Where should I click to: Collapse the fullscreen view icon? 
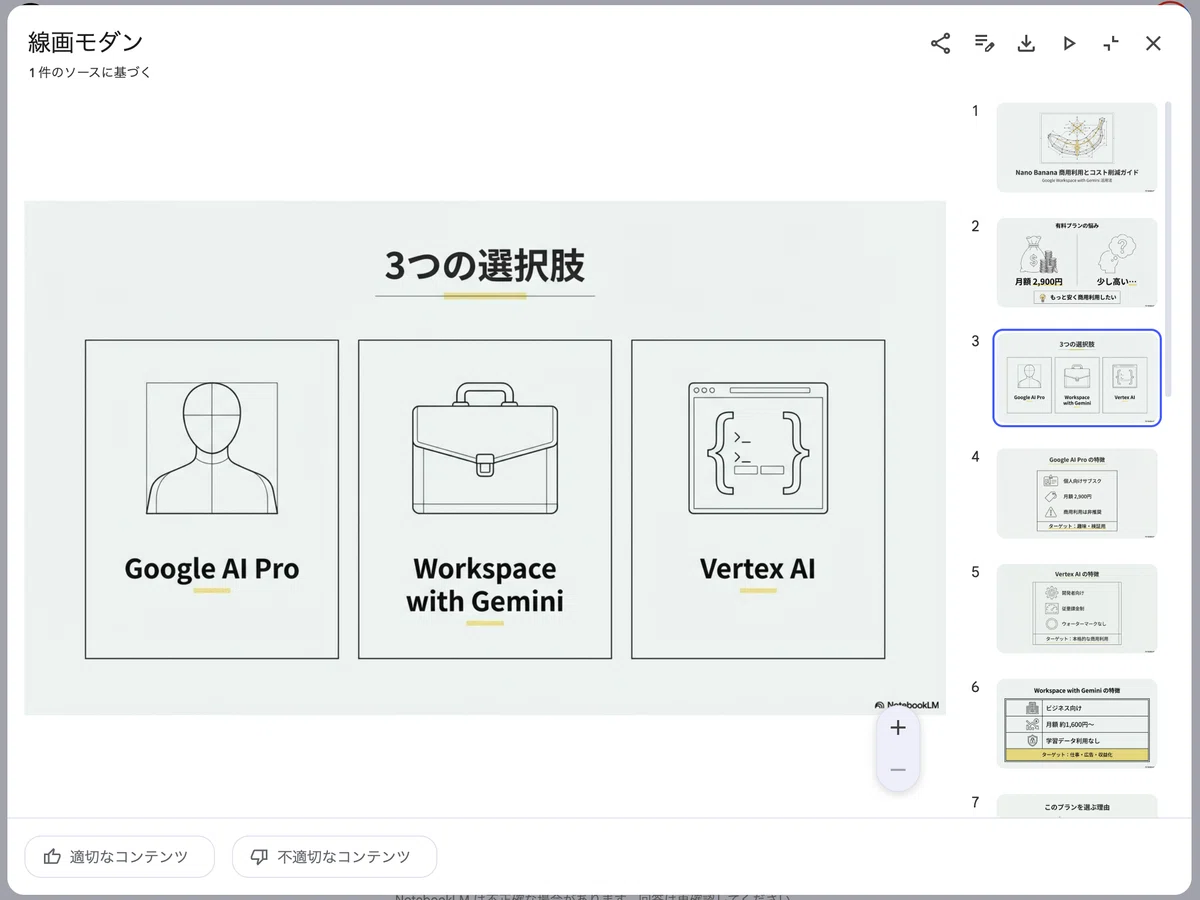coord(1111,43)
